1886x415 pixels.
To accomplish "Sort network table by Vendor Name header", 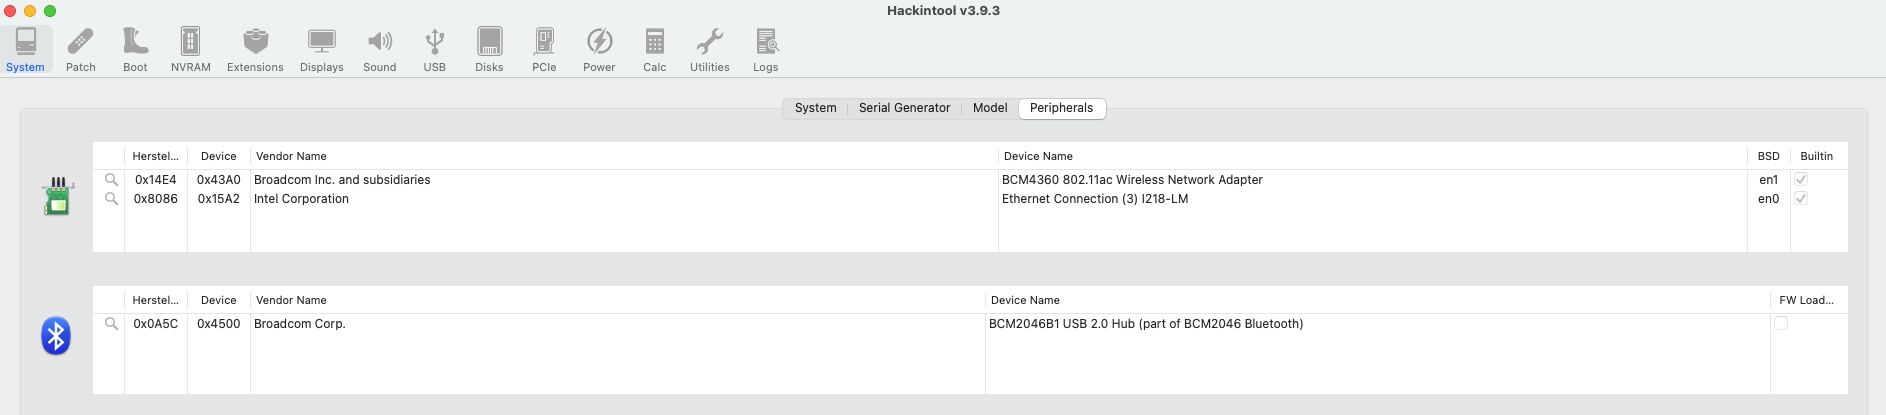I will tap(291, 156).
